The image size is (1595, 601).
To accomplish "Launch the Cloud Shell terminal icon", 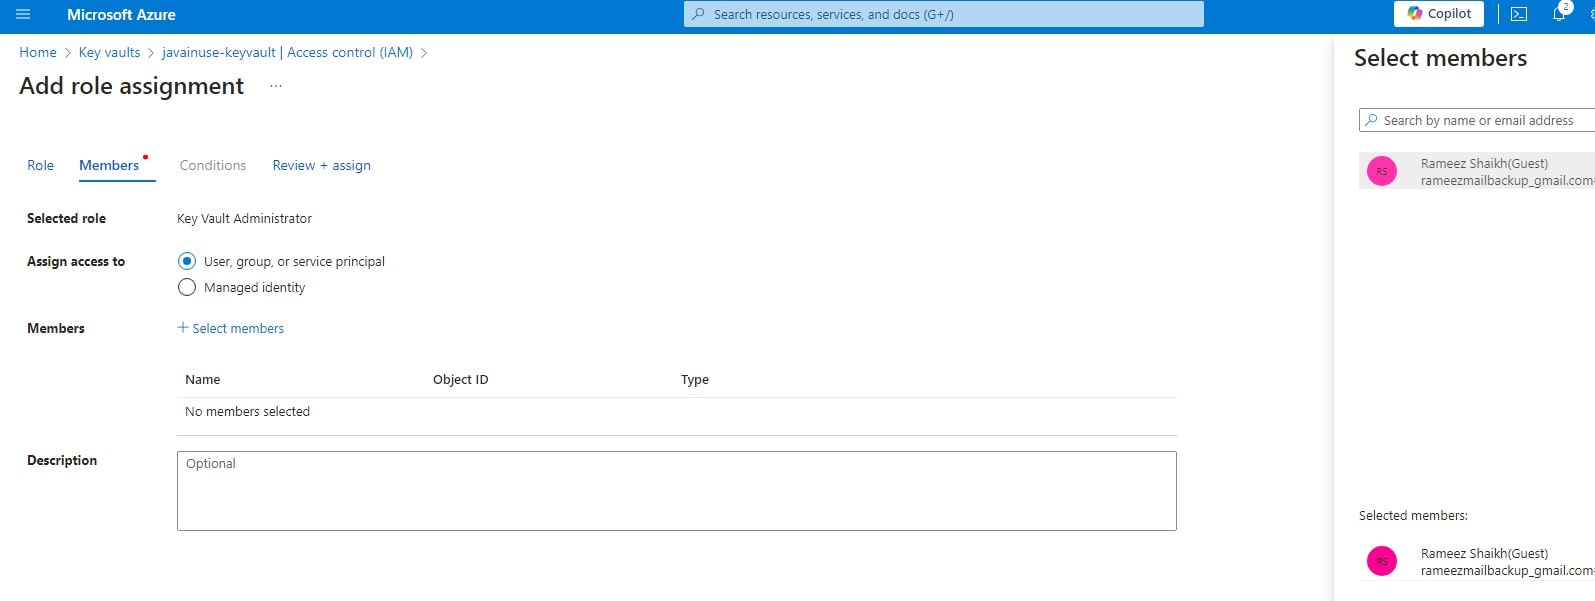I will click(x=1518, y=14).
